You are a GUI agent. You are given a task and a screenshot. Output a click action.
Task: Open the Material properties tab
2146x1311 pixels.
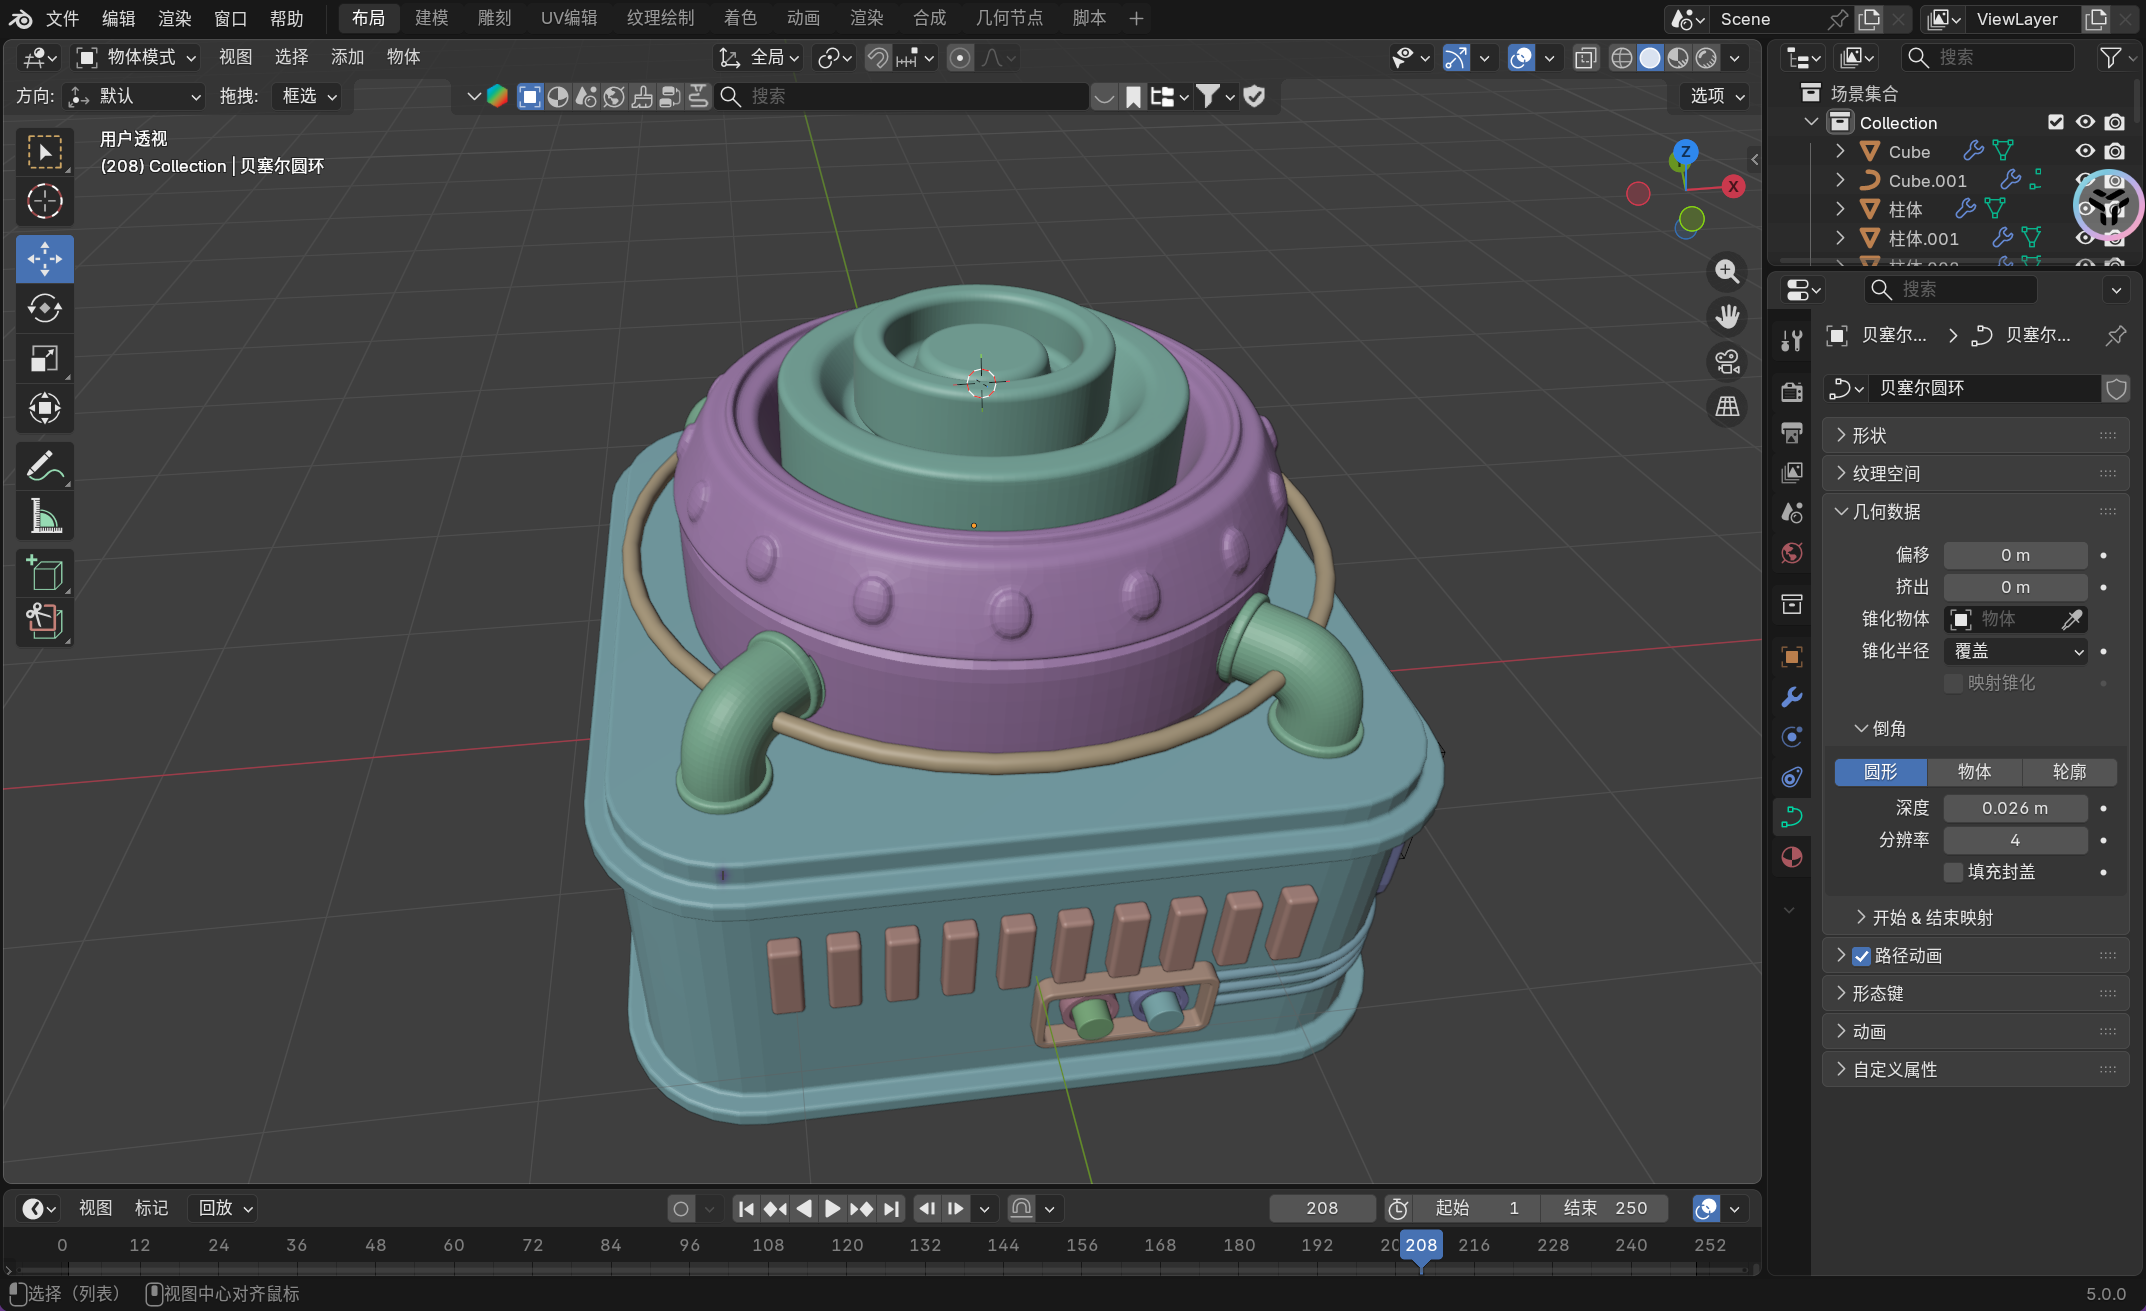[x=1791, y=857]
